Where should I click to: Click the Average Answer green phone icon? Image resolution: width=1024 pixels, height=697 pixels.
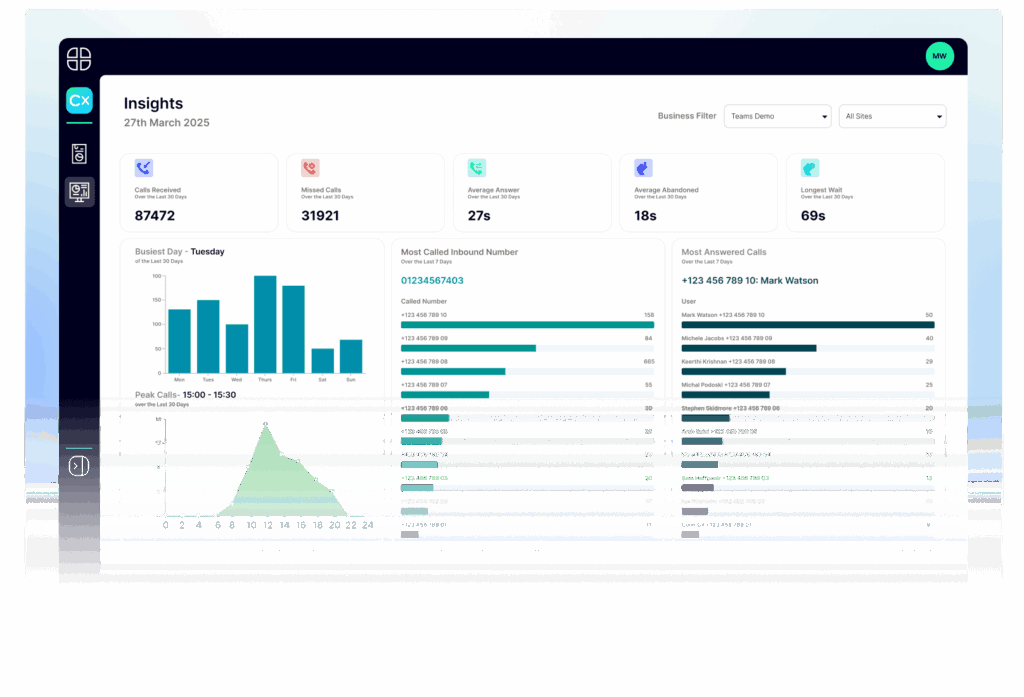(477, 168)
